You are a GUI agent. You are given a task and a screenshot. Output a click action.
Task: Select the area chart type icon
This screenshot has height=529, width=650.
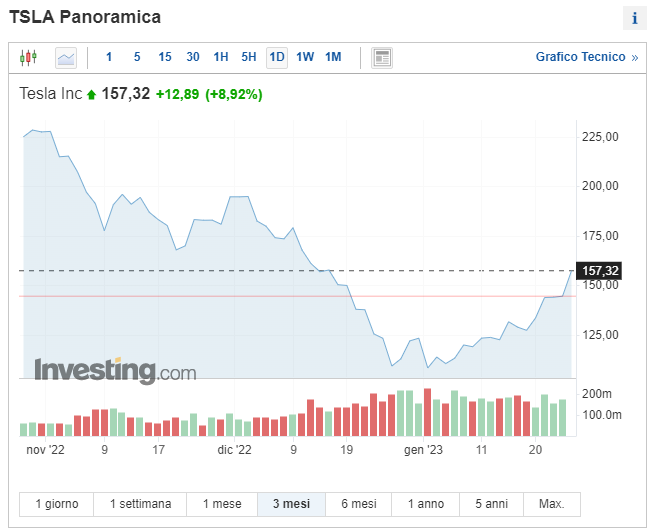click(x=66, y=57)
